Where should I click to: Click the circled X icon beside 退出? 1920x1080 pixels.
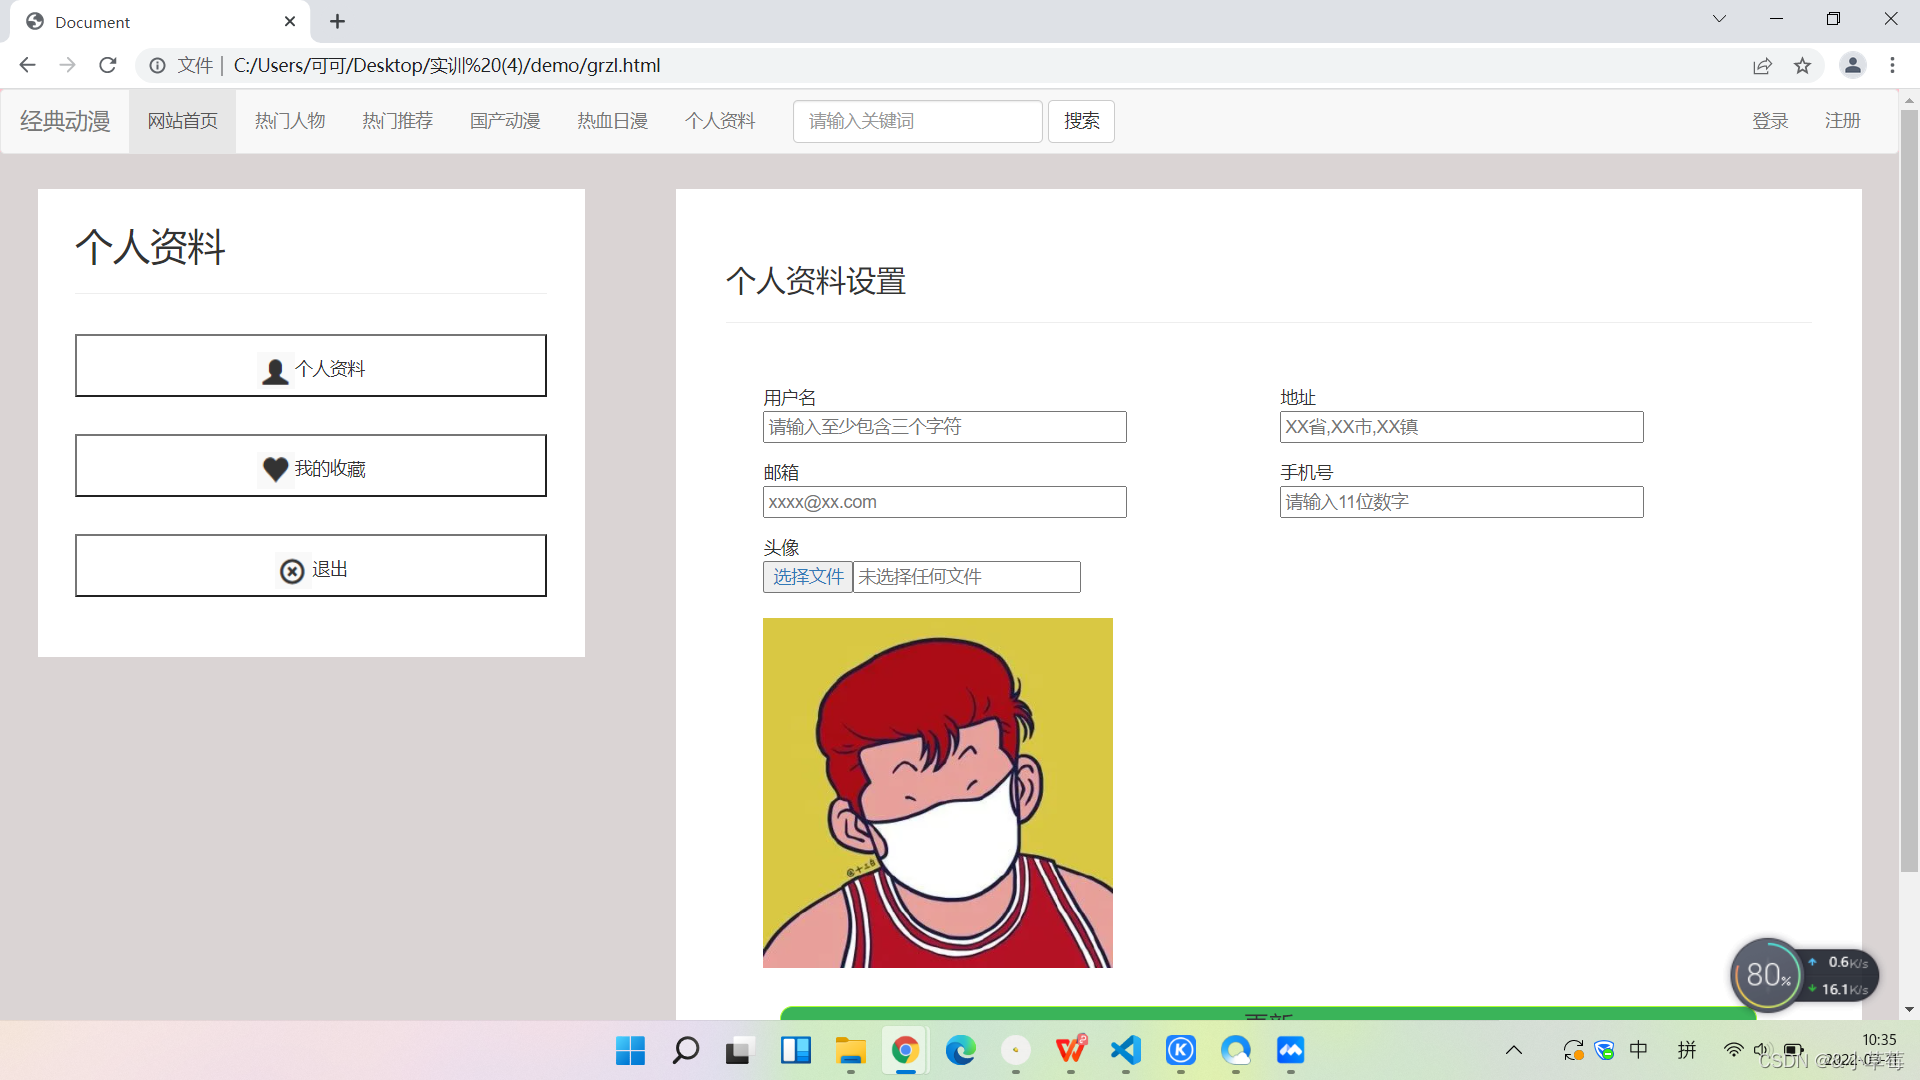click(x=291, y=570)
